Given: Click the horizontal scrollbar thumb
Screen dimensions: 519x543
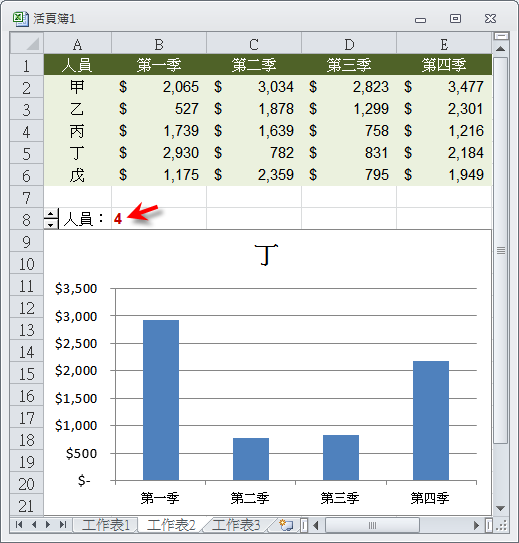Looking at the screenshot, I should click(372, 526).
